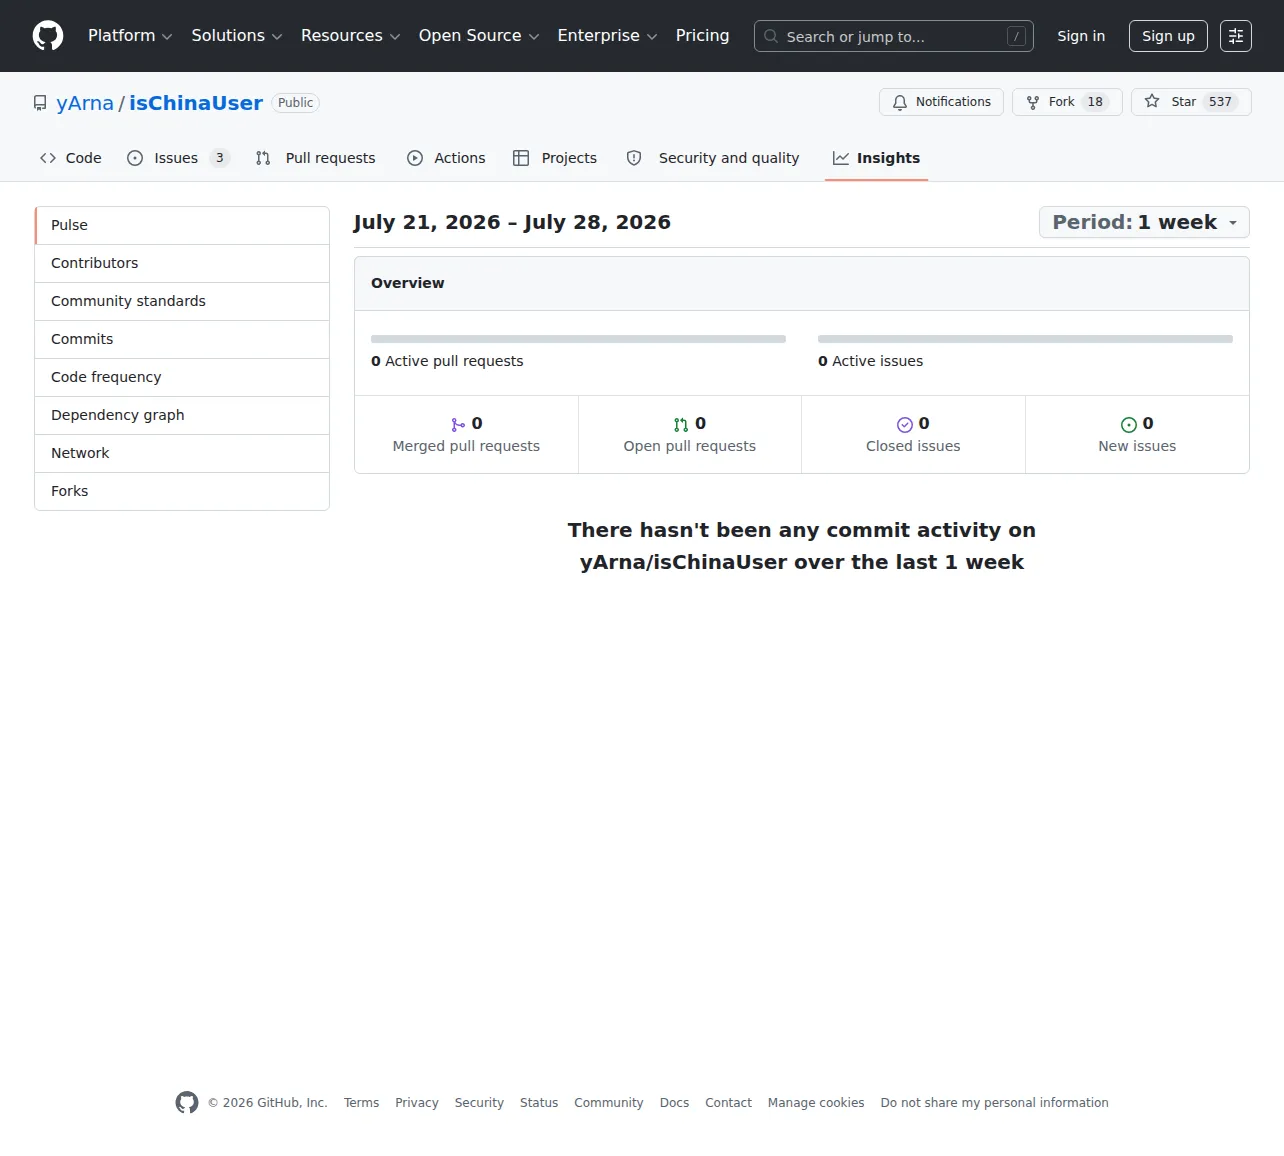Click the Code tab angle-brackets icon
This screenshot has width=1284, height=1156.
(x=48, y=158)
